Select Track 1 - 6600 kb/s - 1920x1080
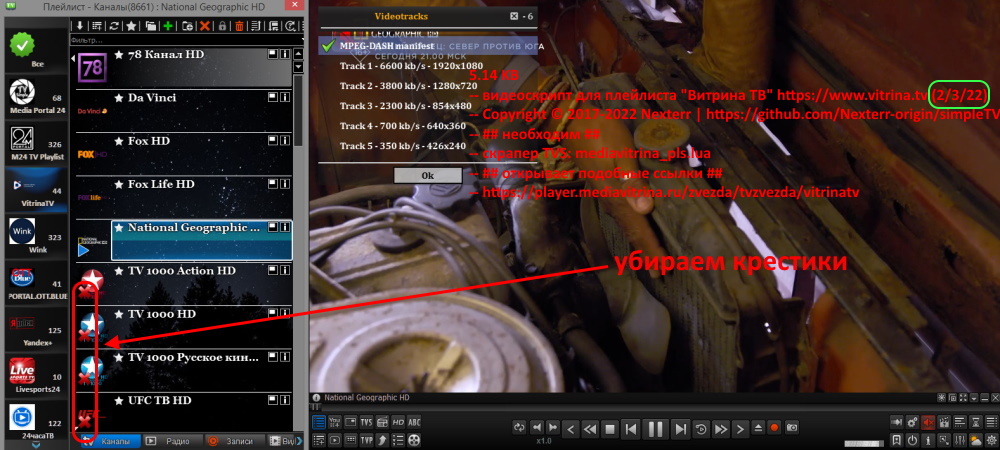The width and height of the screenshot is (1000, 450). [x=411, y=66]
